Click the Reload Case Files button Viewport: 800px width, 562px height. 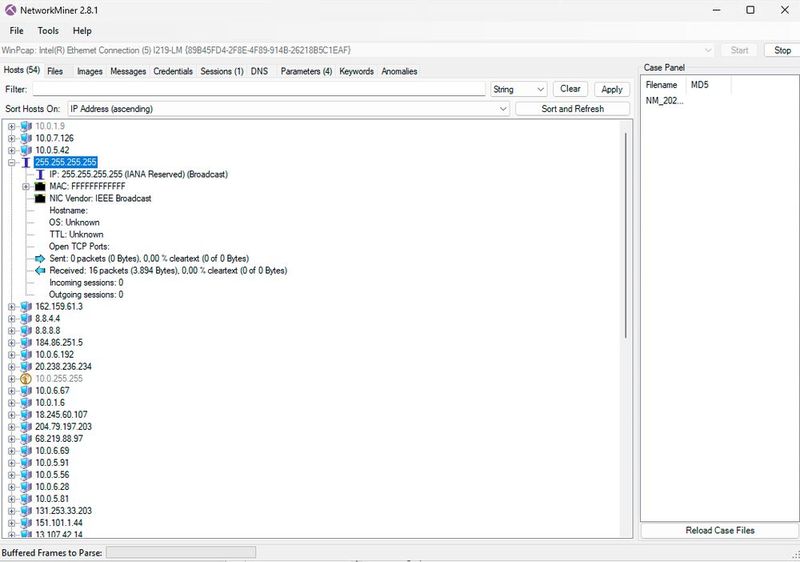click(719, 530)
